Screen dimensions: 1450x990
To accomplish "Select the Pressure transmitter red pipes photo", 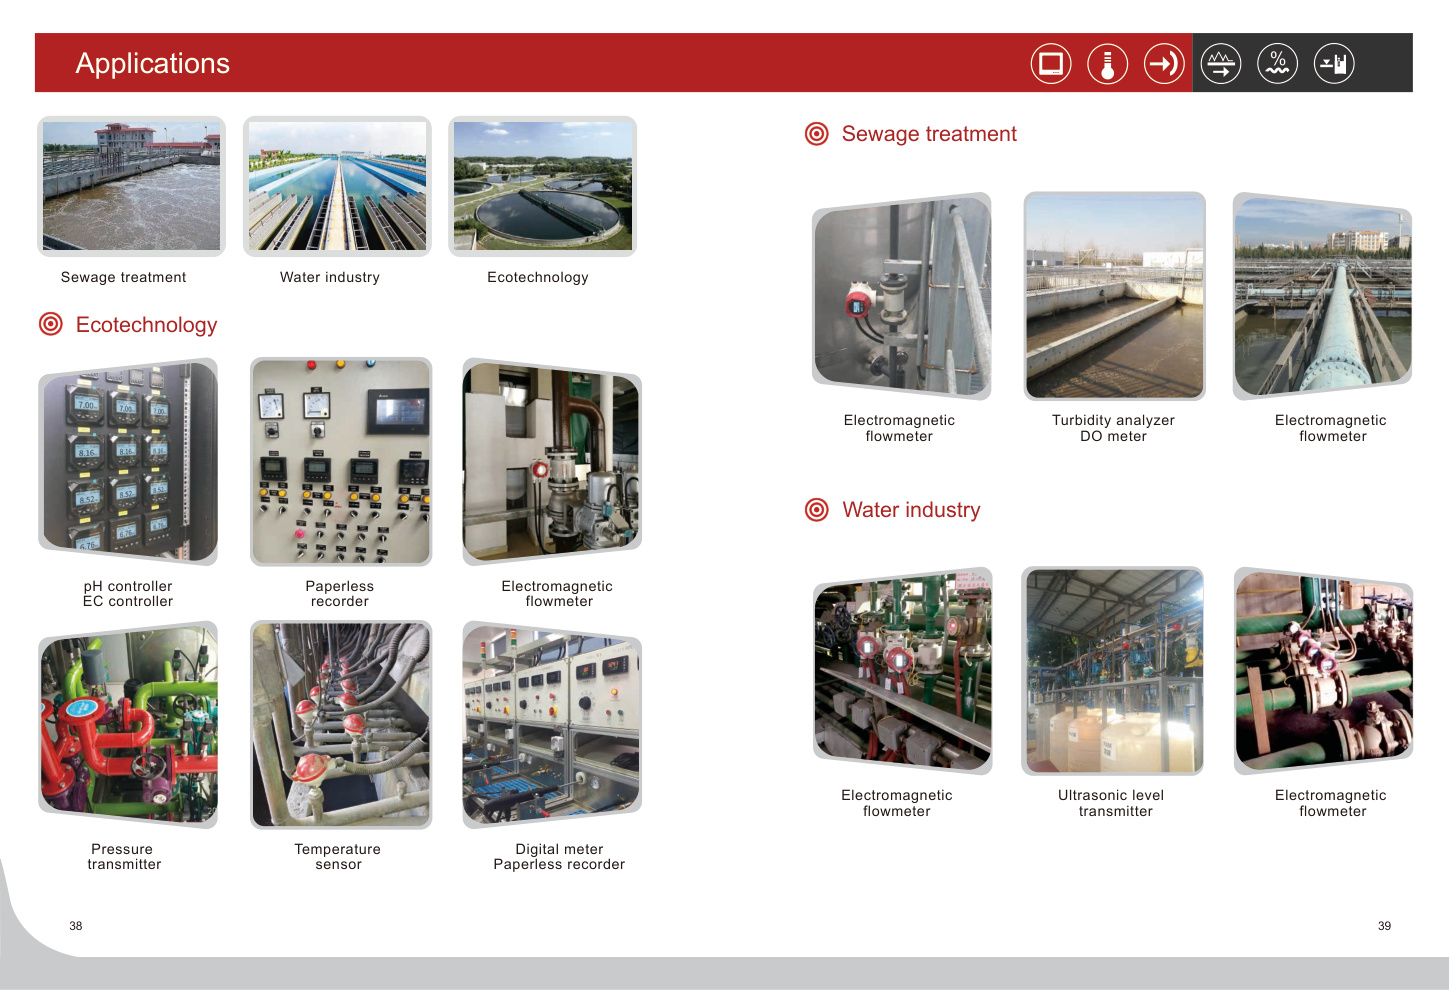I will click(128, 725).
